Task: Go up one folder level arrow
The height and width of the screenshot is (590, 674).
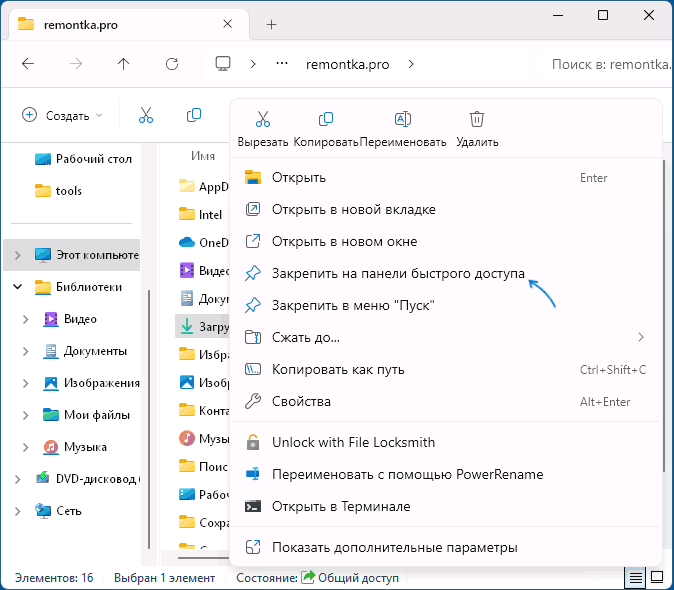Action: tap(124, 64)
